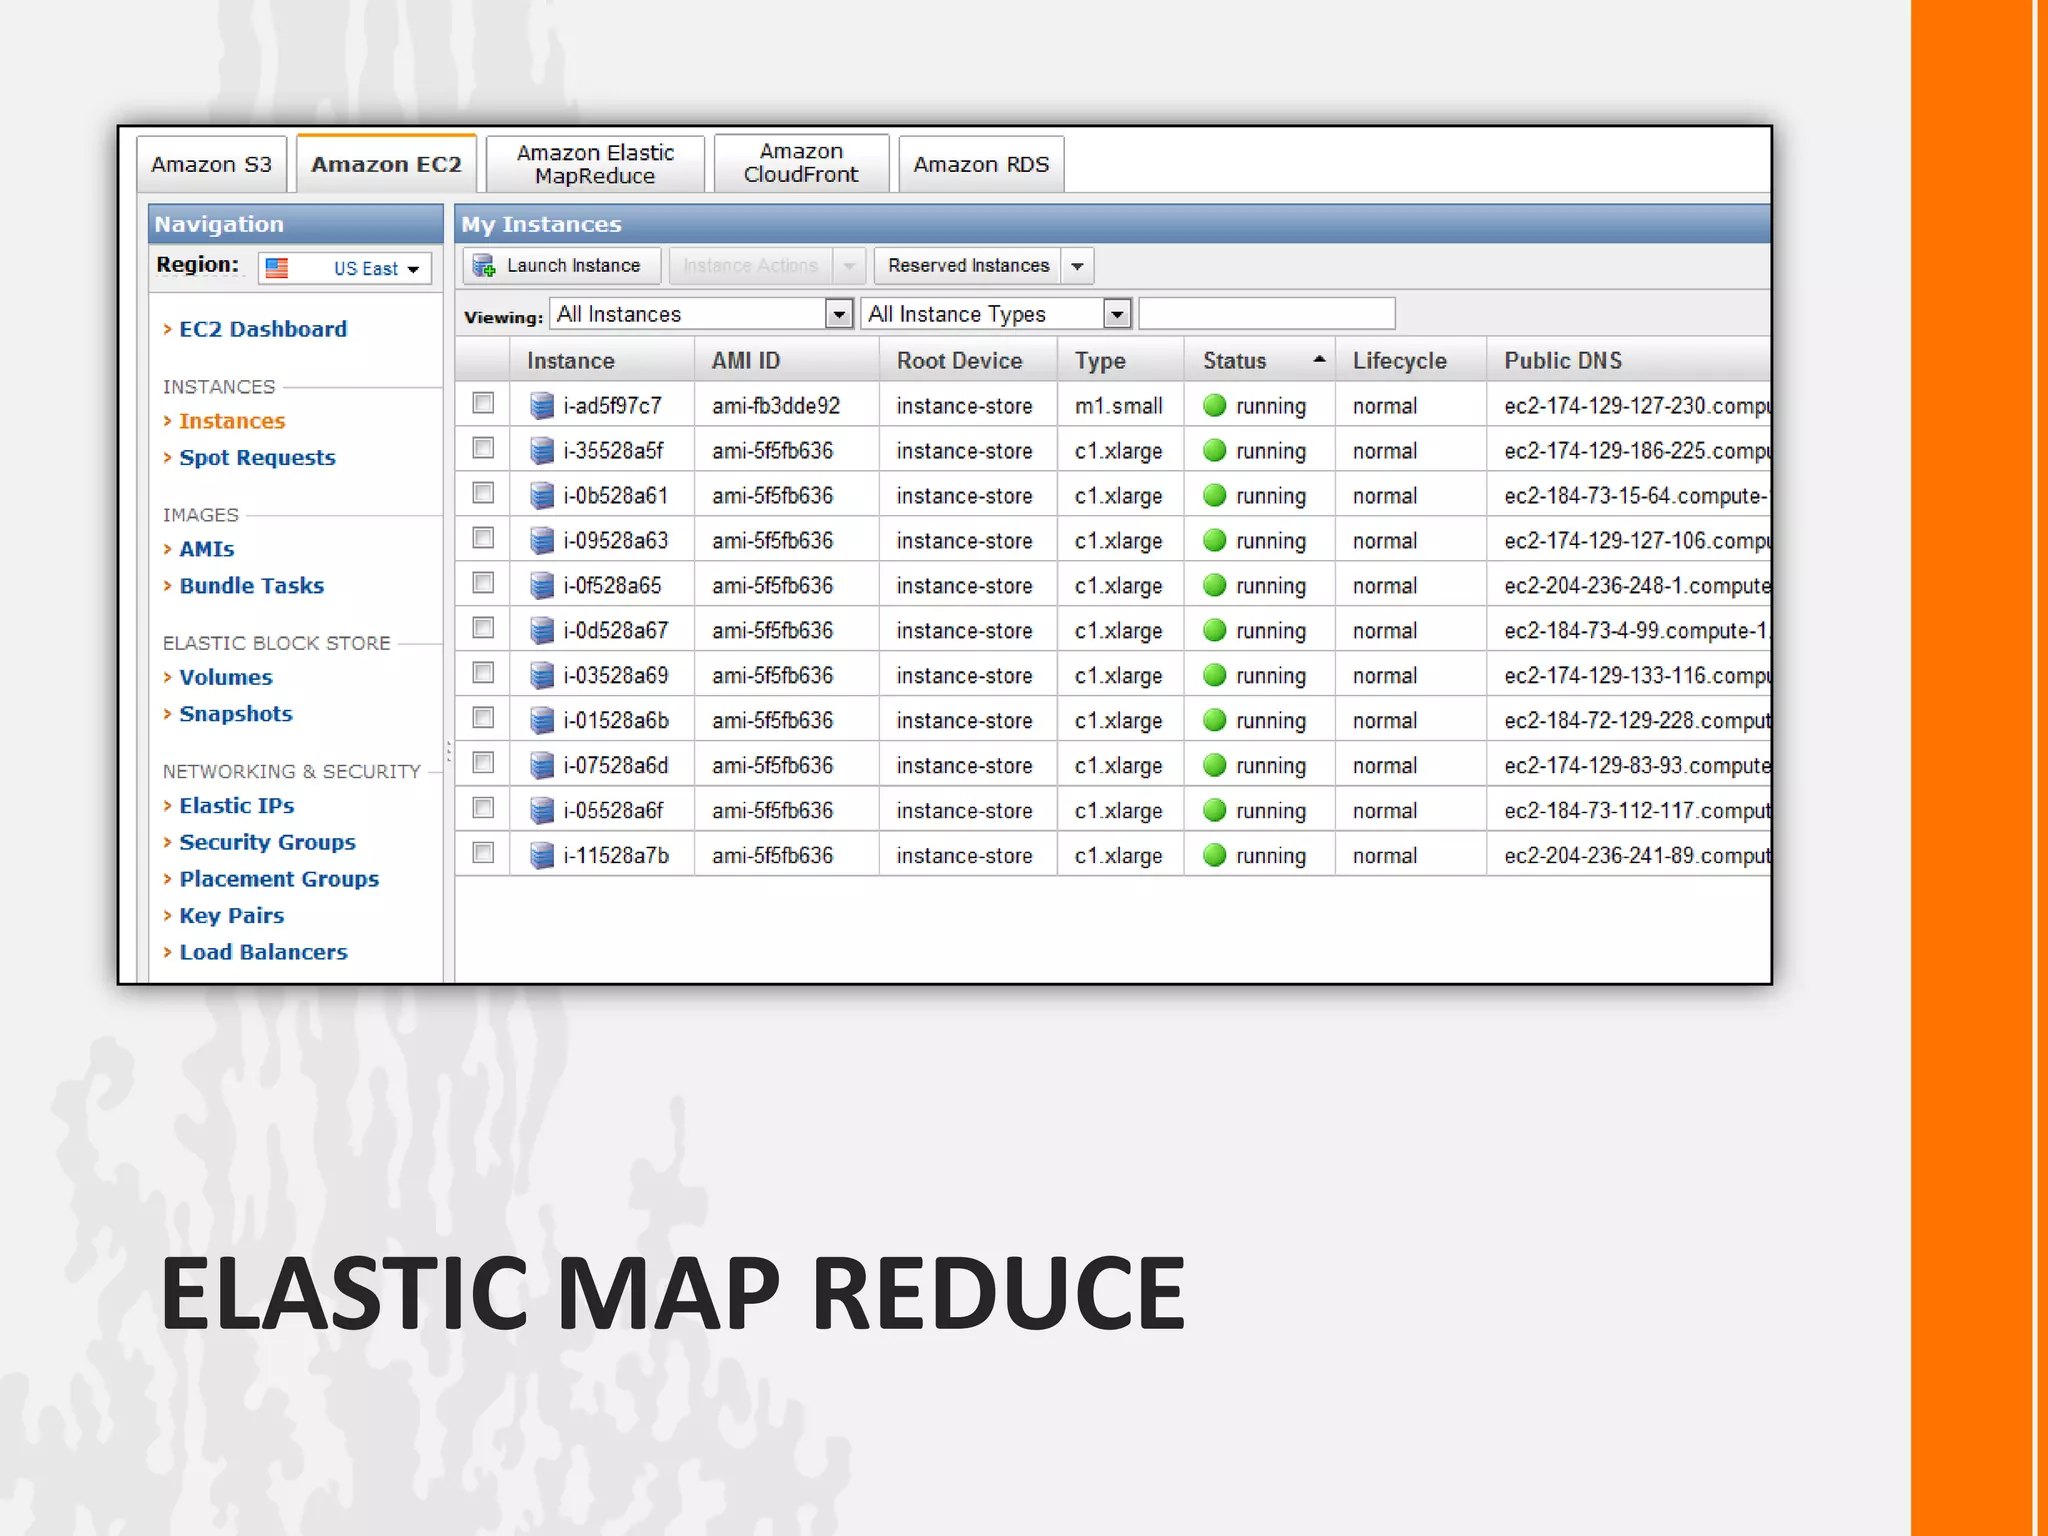
Task: Click green status dot for i-09528a63
Action: (x=1215, y=540)
